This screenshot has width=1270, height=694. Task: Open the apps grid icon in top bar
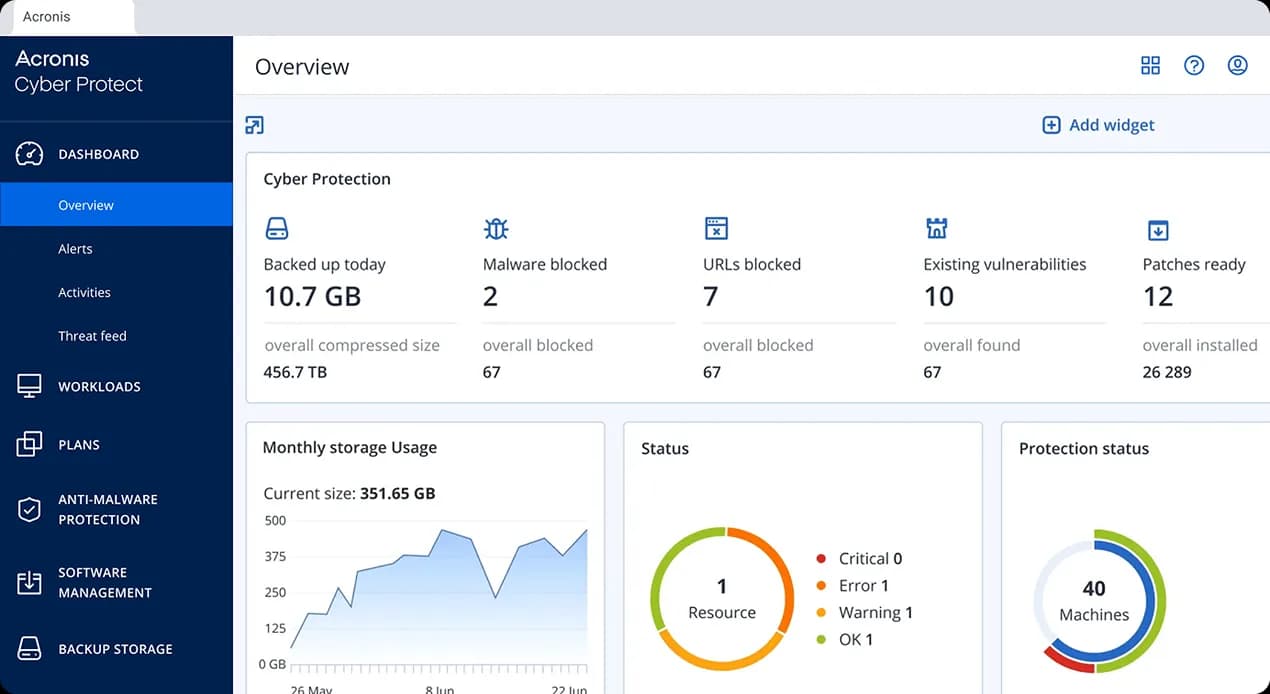pos(1150,65)
